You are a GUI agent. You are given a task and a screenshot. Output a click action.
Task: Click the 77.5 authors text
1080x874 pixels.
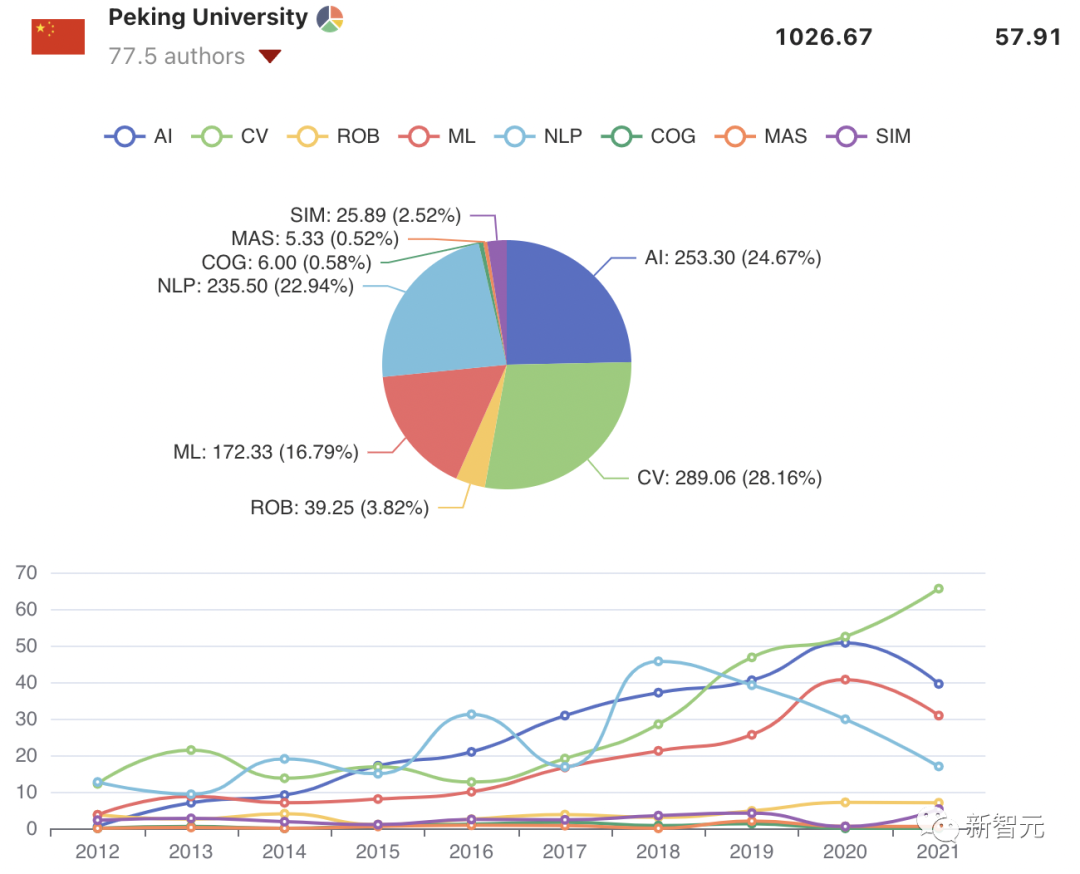click(x=176, y=57)
